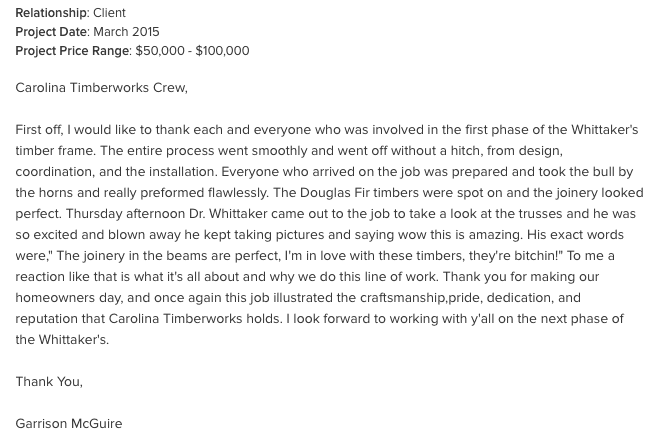Click the Garrison McGuire signature
The height and width of the screenshot is (441, 666).
69,424
